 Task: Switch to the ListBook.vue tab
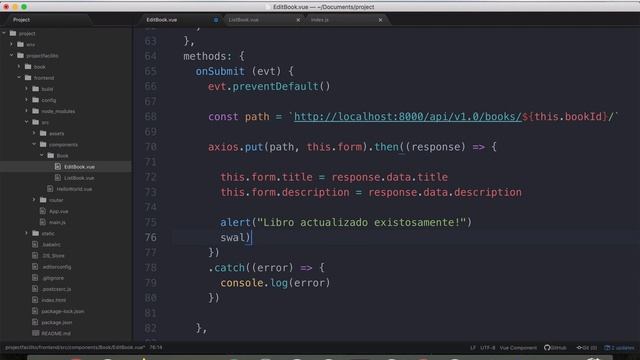click(243, 20)
